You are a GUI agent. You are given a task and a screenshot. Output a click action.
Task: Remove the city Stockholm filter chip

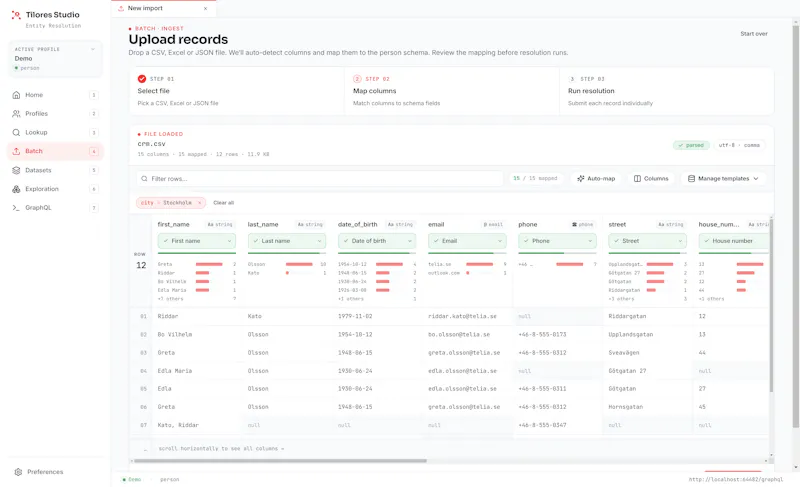[199, 203]
